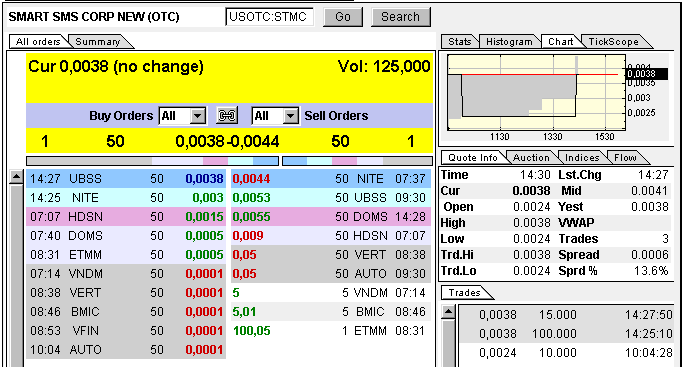Click the Trades count value 3
Viewport: 684px width, 367px height.
[x=665, y=239]
